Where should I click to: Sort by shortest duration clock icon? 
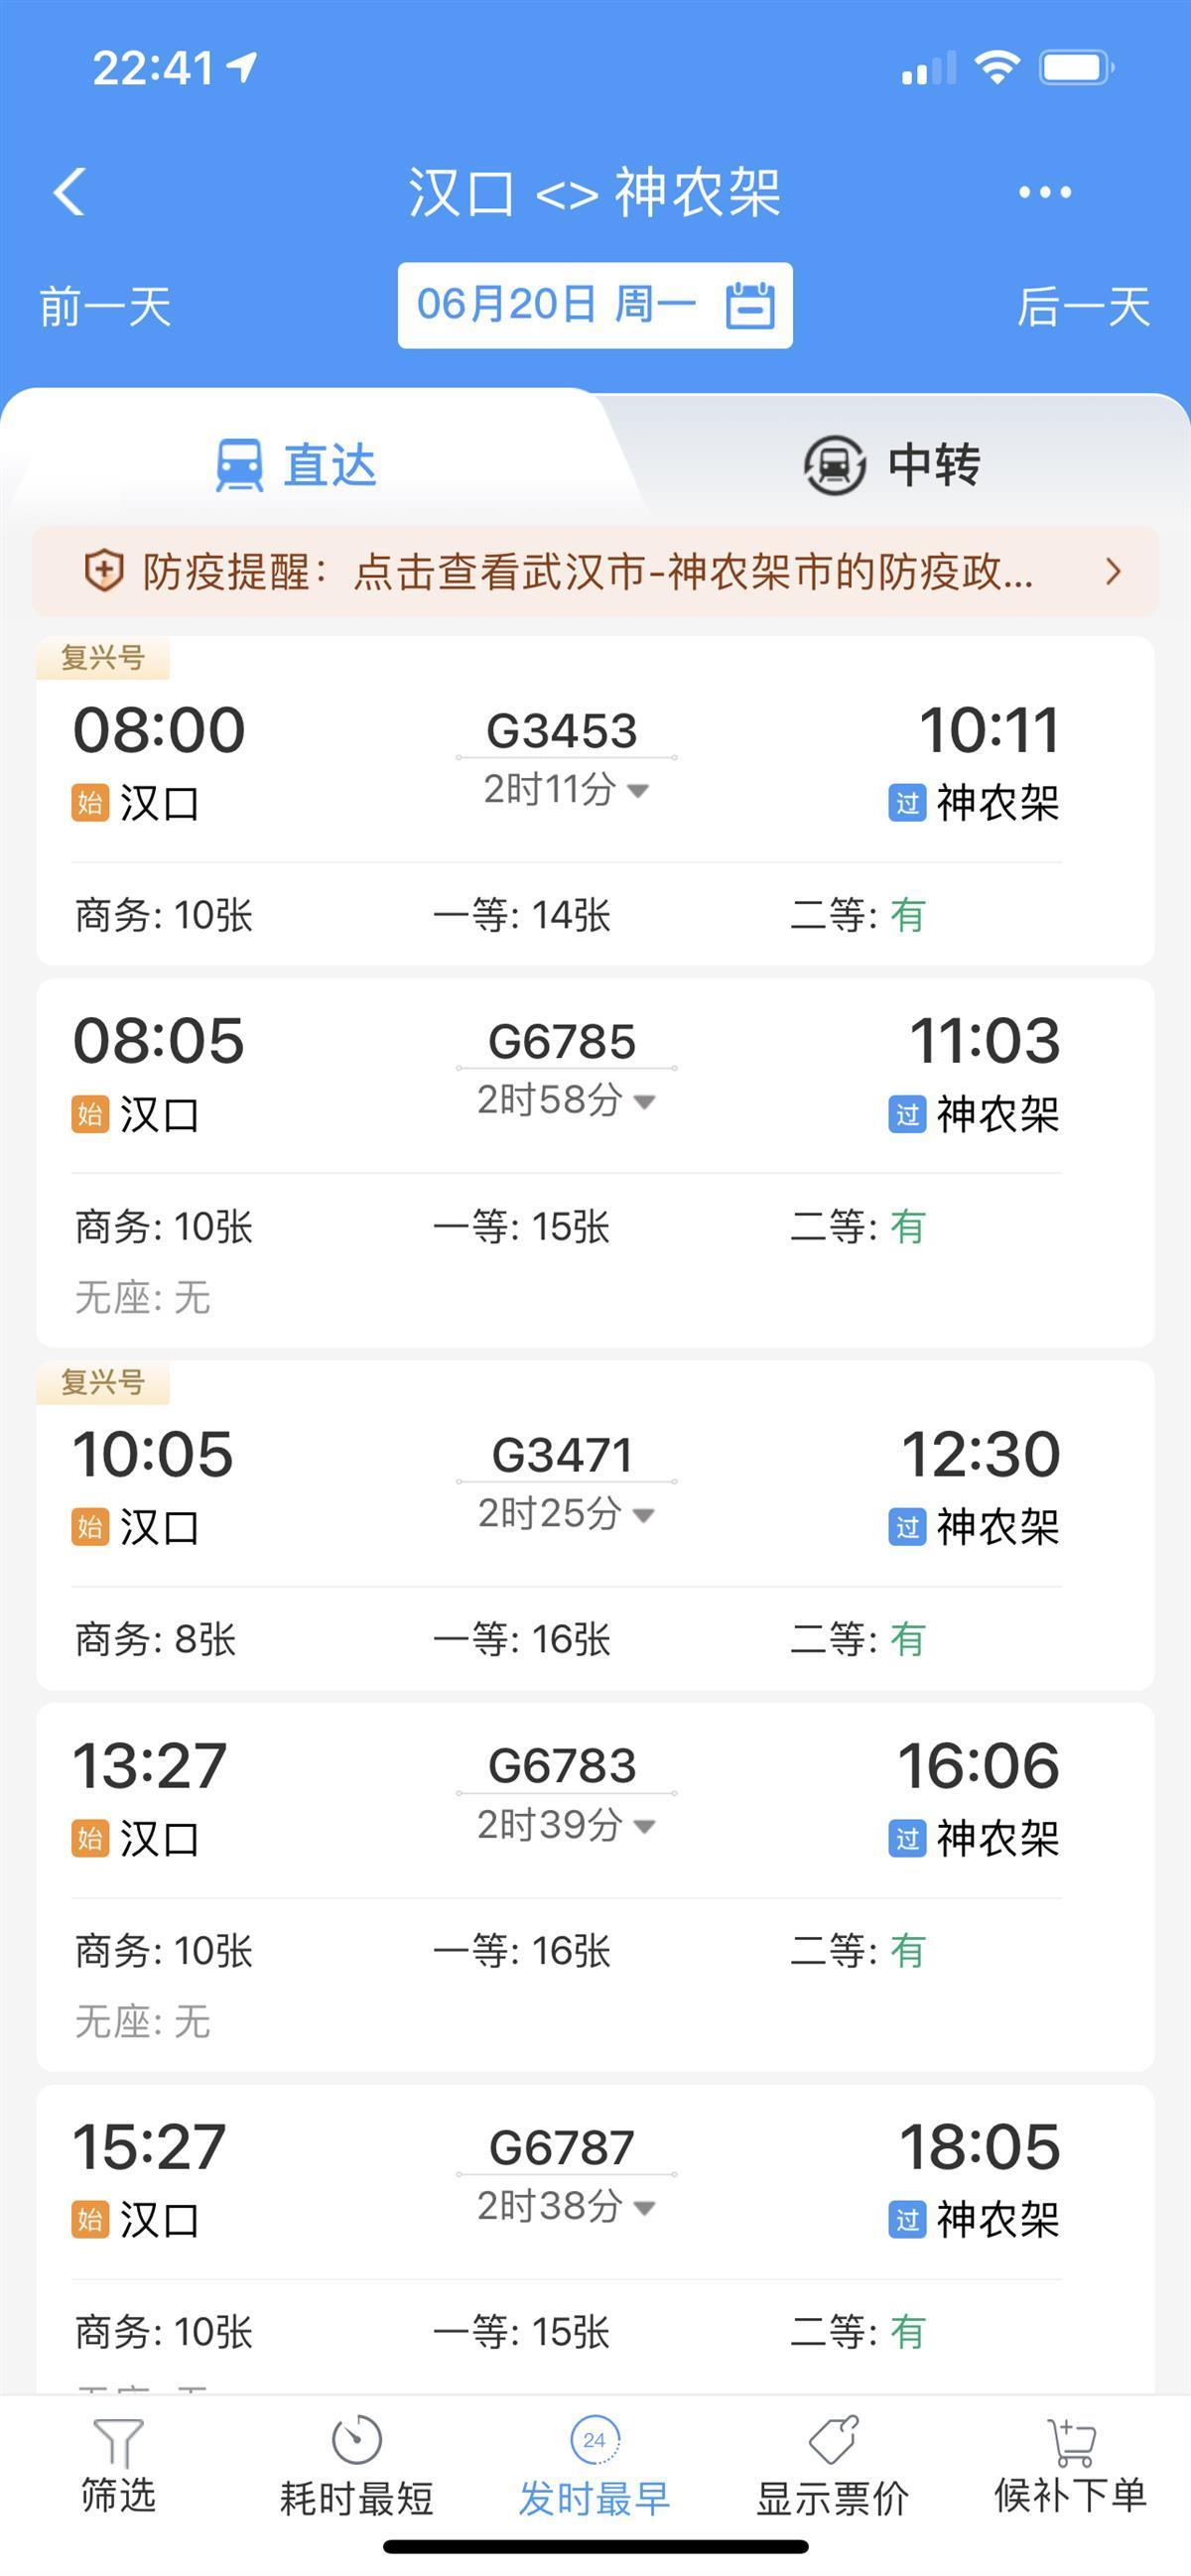[x=356, y=2440]
